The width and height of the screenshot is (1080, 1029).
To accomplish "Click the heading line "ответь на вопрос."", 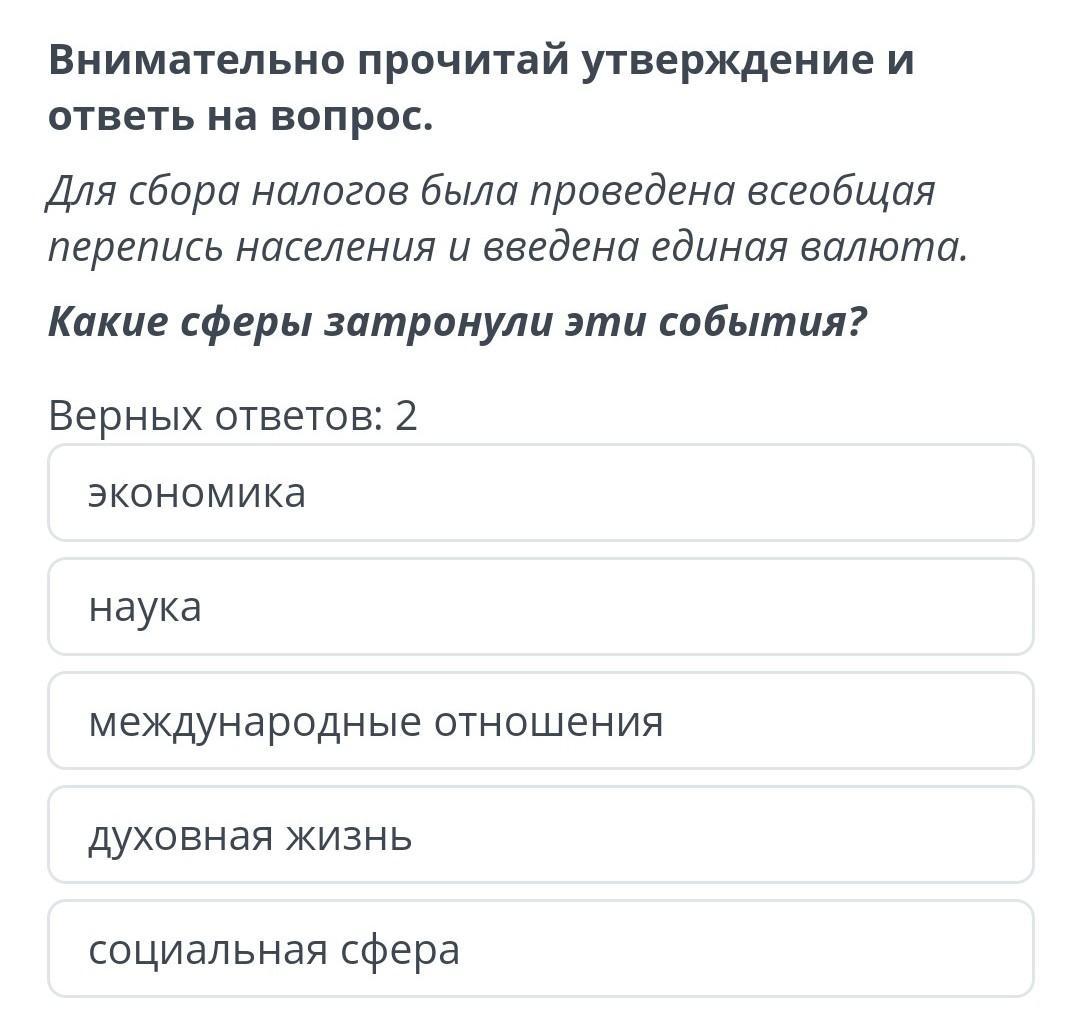I will point(241,118).
